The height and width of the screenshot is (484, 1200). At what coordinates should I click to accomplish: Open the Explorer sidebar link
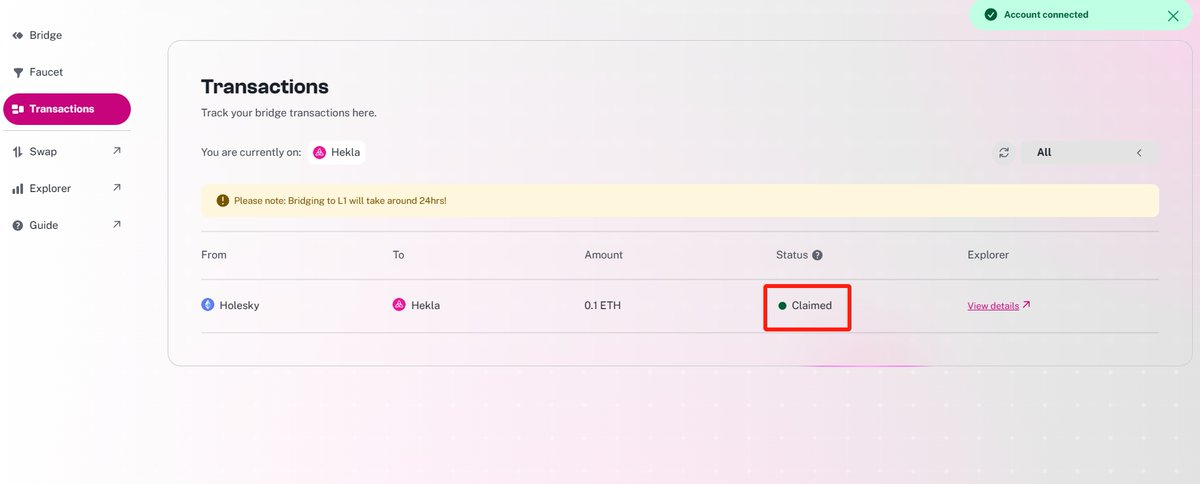(50, 188)
